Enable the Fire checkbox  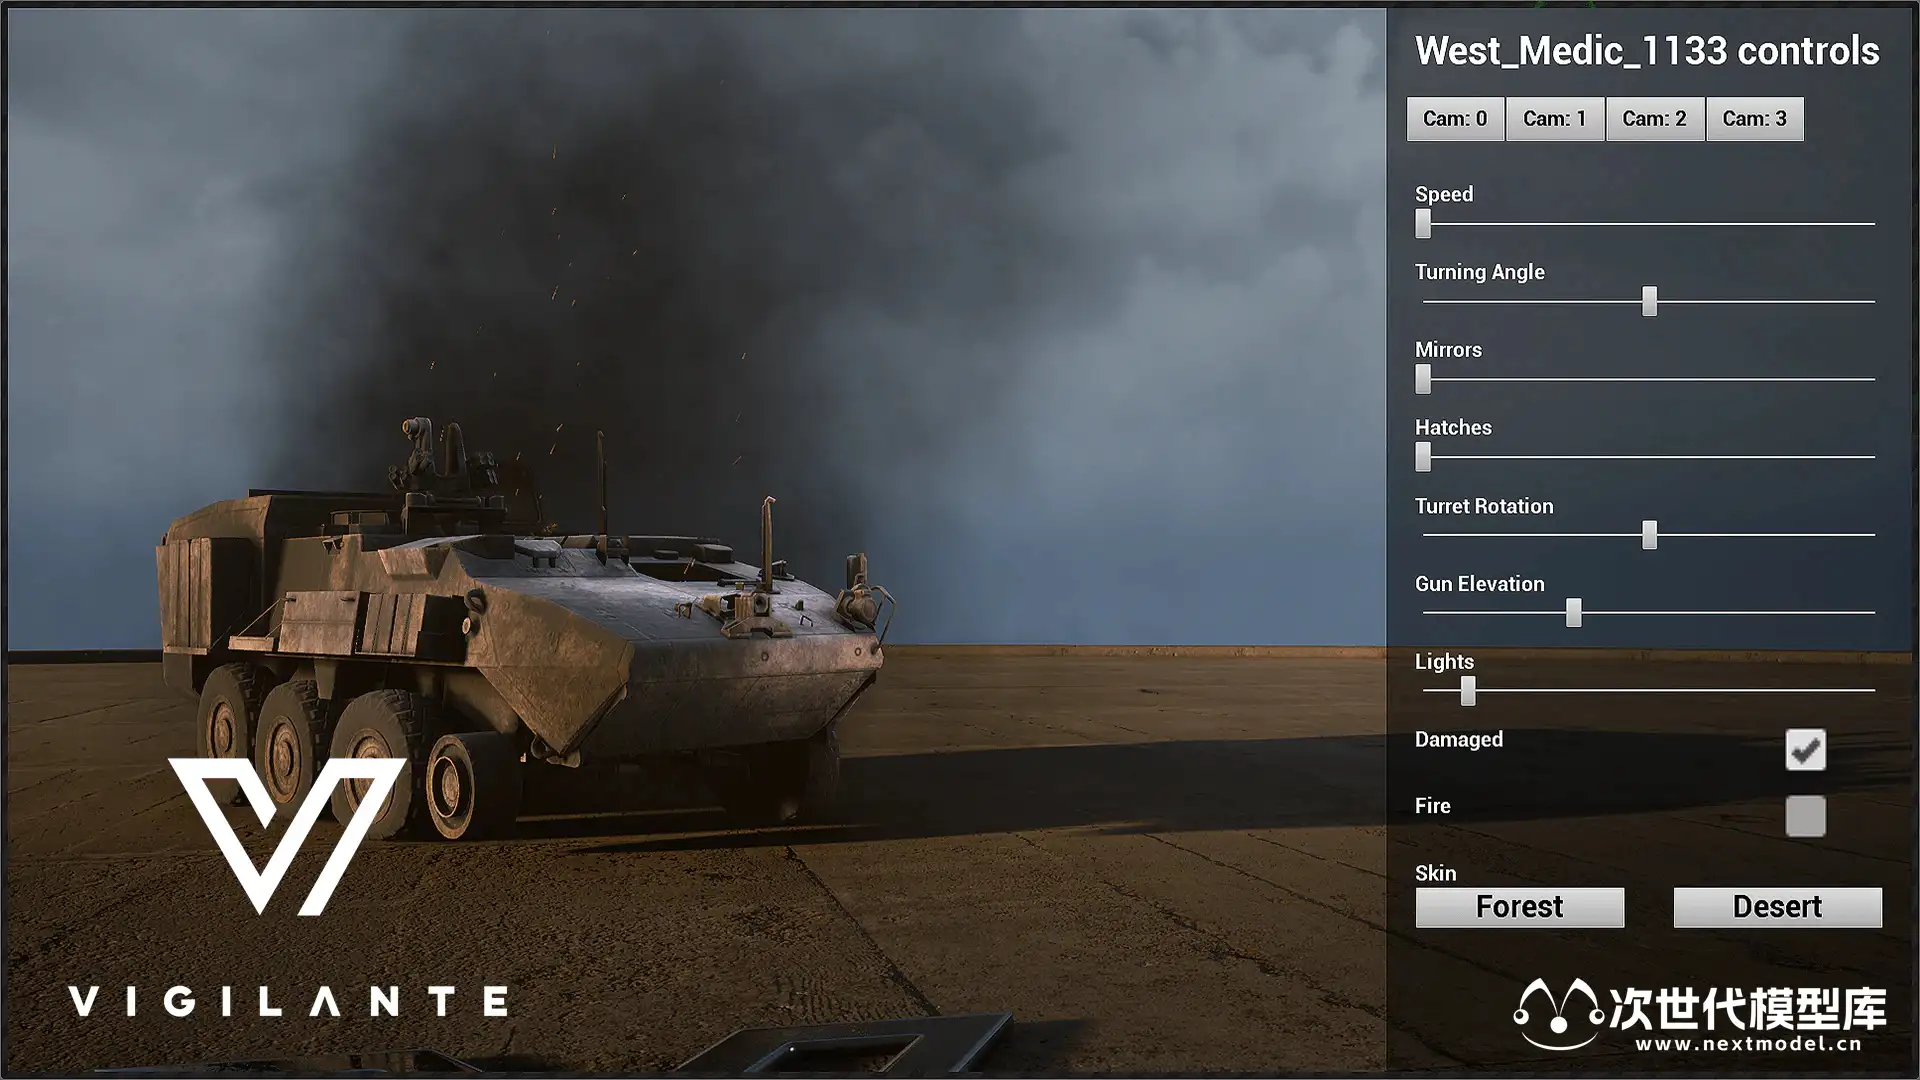[1805, 816]
